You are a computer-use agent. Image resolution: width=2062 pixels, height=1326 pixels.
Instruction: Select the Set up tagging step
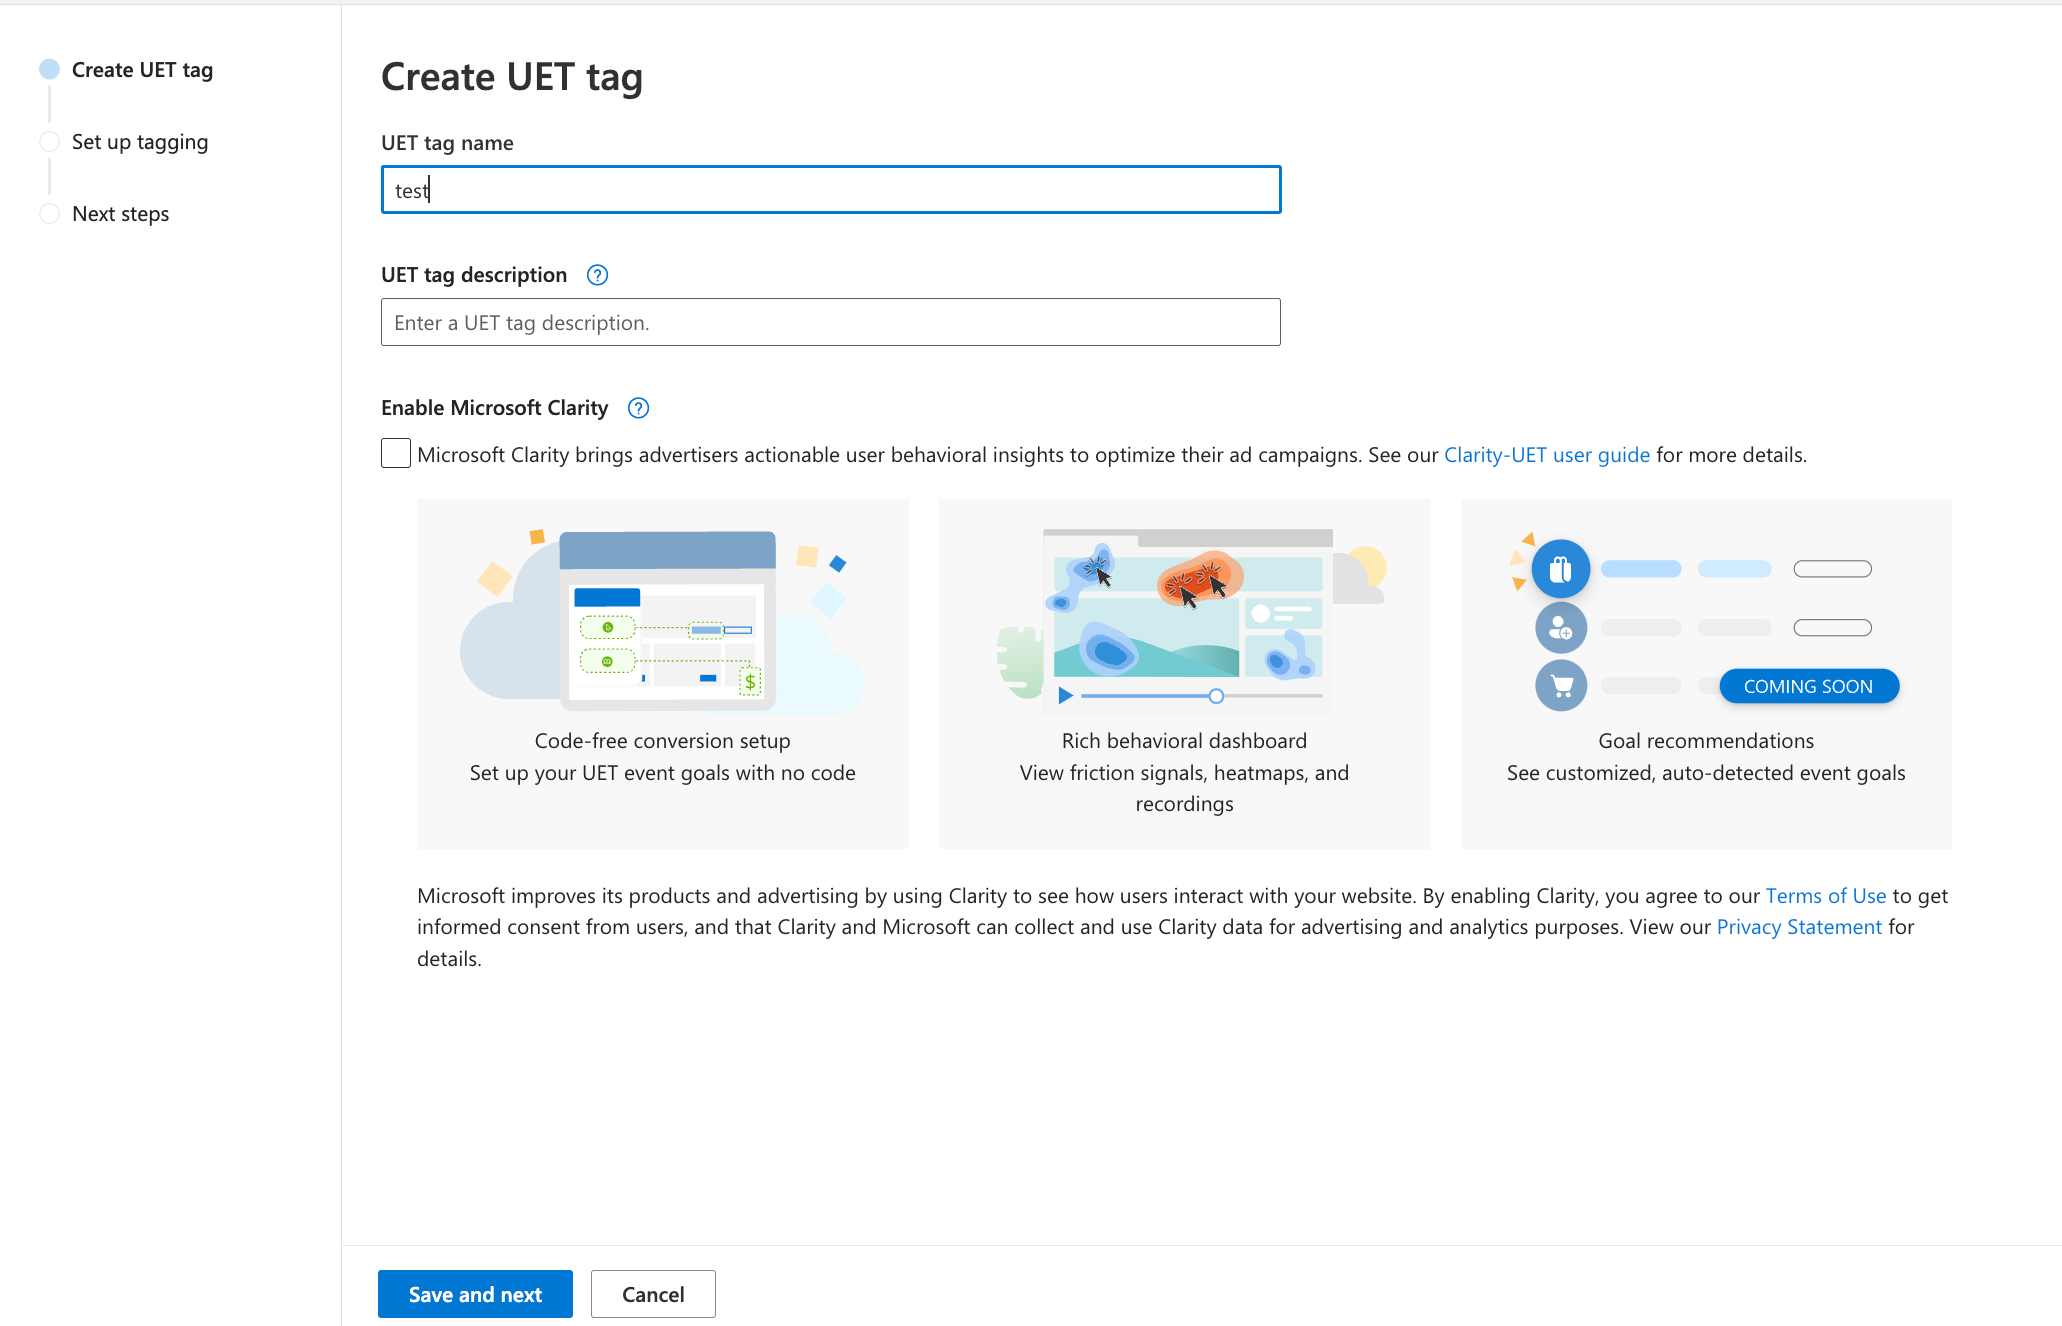(x=140, y=142)
